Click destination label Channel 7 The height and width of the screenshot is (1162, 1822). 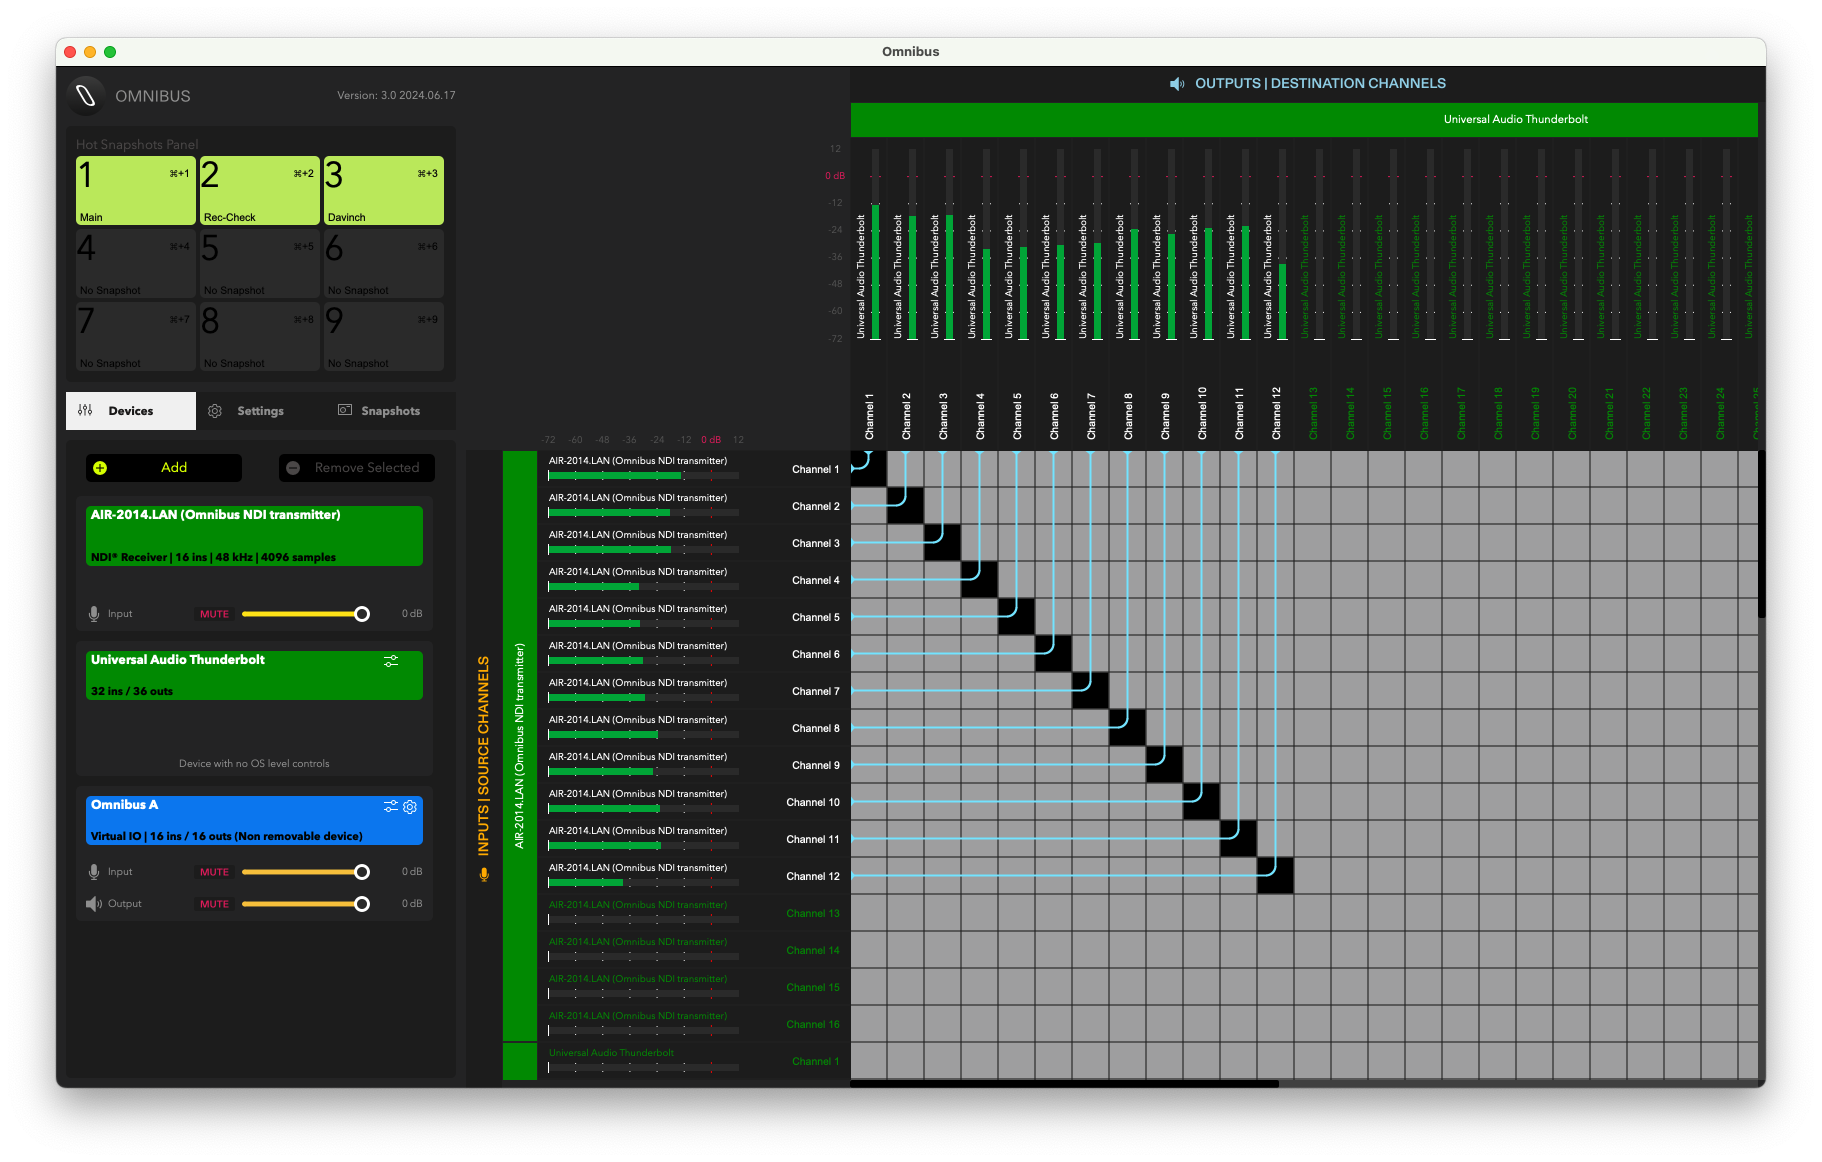[1091, 416]
